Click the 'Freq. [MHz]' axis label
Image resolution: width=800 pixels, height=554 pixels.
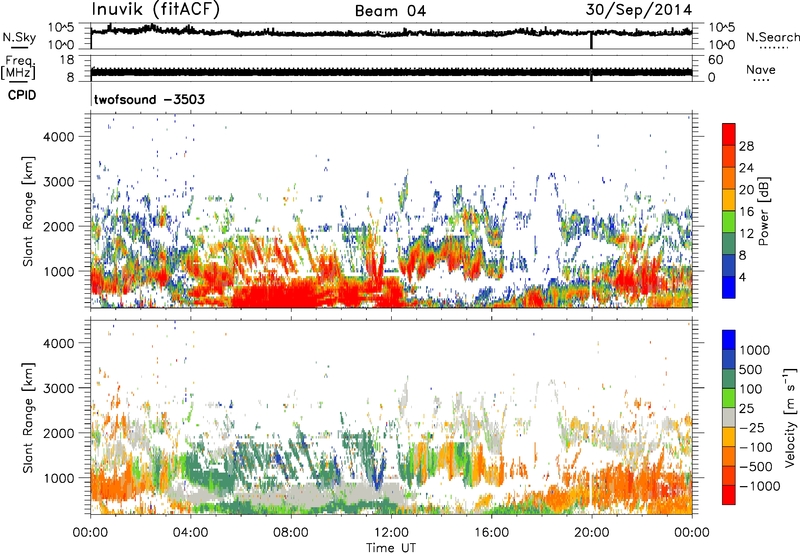point(18,68)
